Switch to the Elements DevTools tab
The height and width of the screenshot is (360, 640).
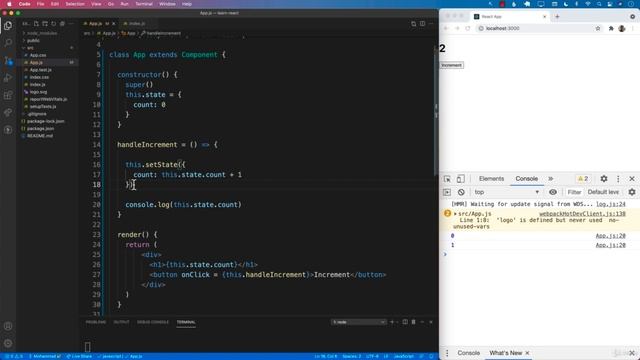pos(491,179)
